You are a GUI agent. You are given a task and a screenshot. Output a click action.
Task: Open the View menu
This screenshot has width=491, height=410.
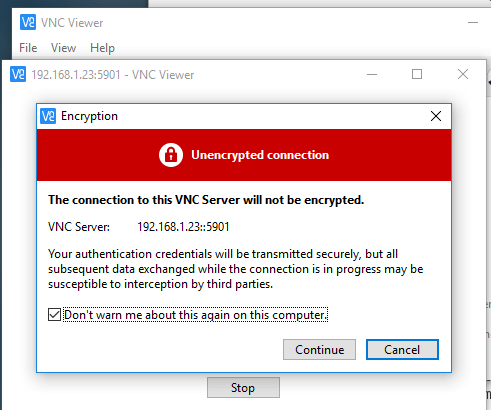click(63, 48)
